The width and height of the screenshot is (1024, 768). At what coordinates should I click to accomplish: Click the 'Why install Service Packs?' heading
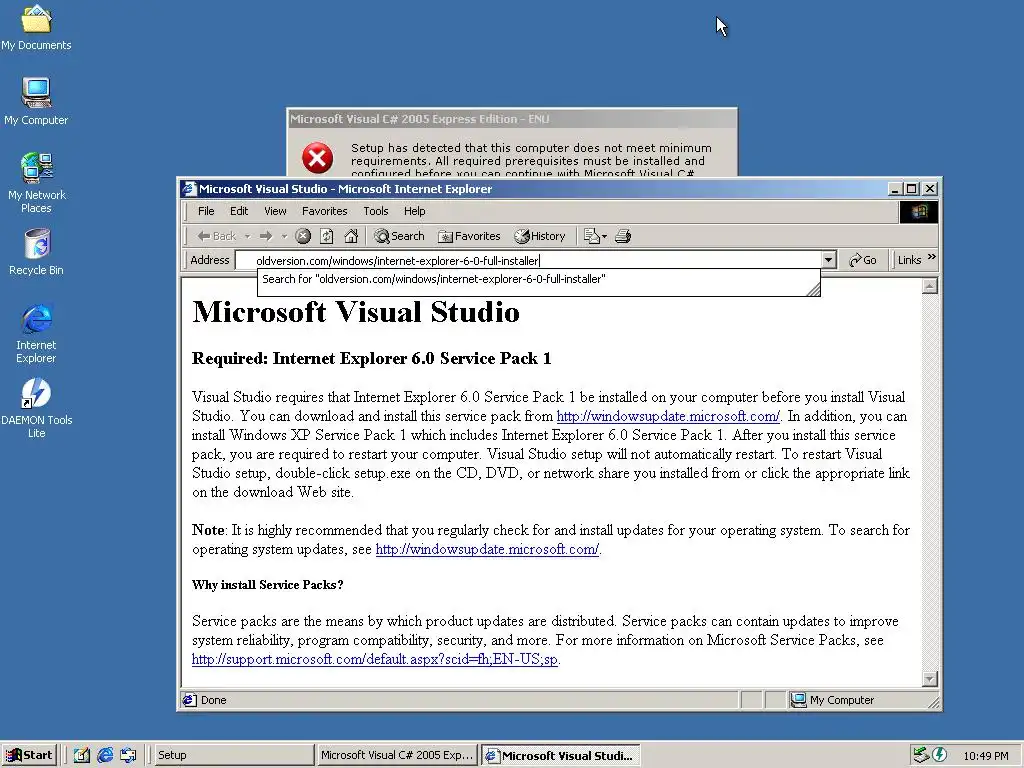[x=268, y=584]
